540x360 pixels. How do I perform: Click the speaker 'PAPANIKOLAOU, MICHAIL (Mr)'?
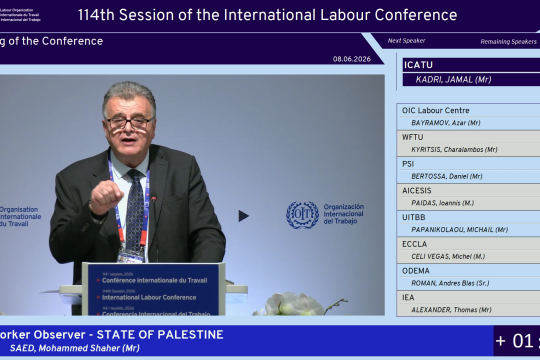[459, 230]
